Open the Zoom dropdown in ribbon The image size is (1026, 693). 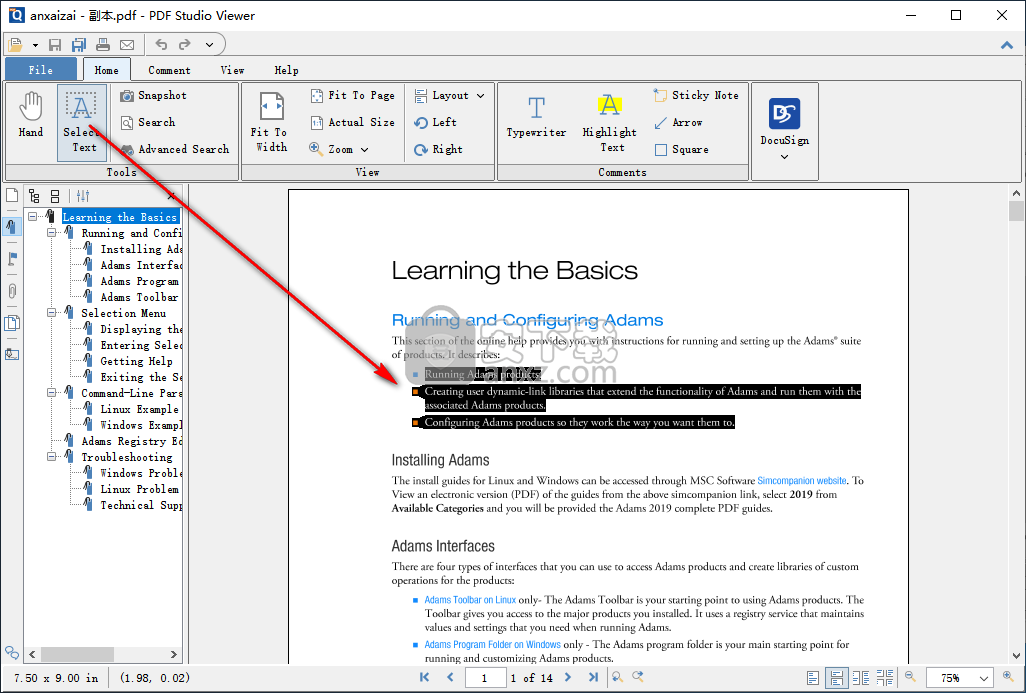(339, 149)
